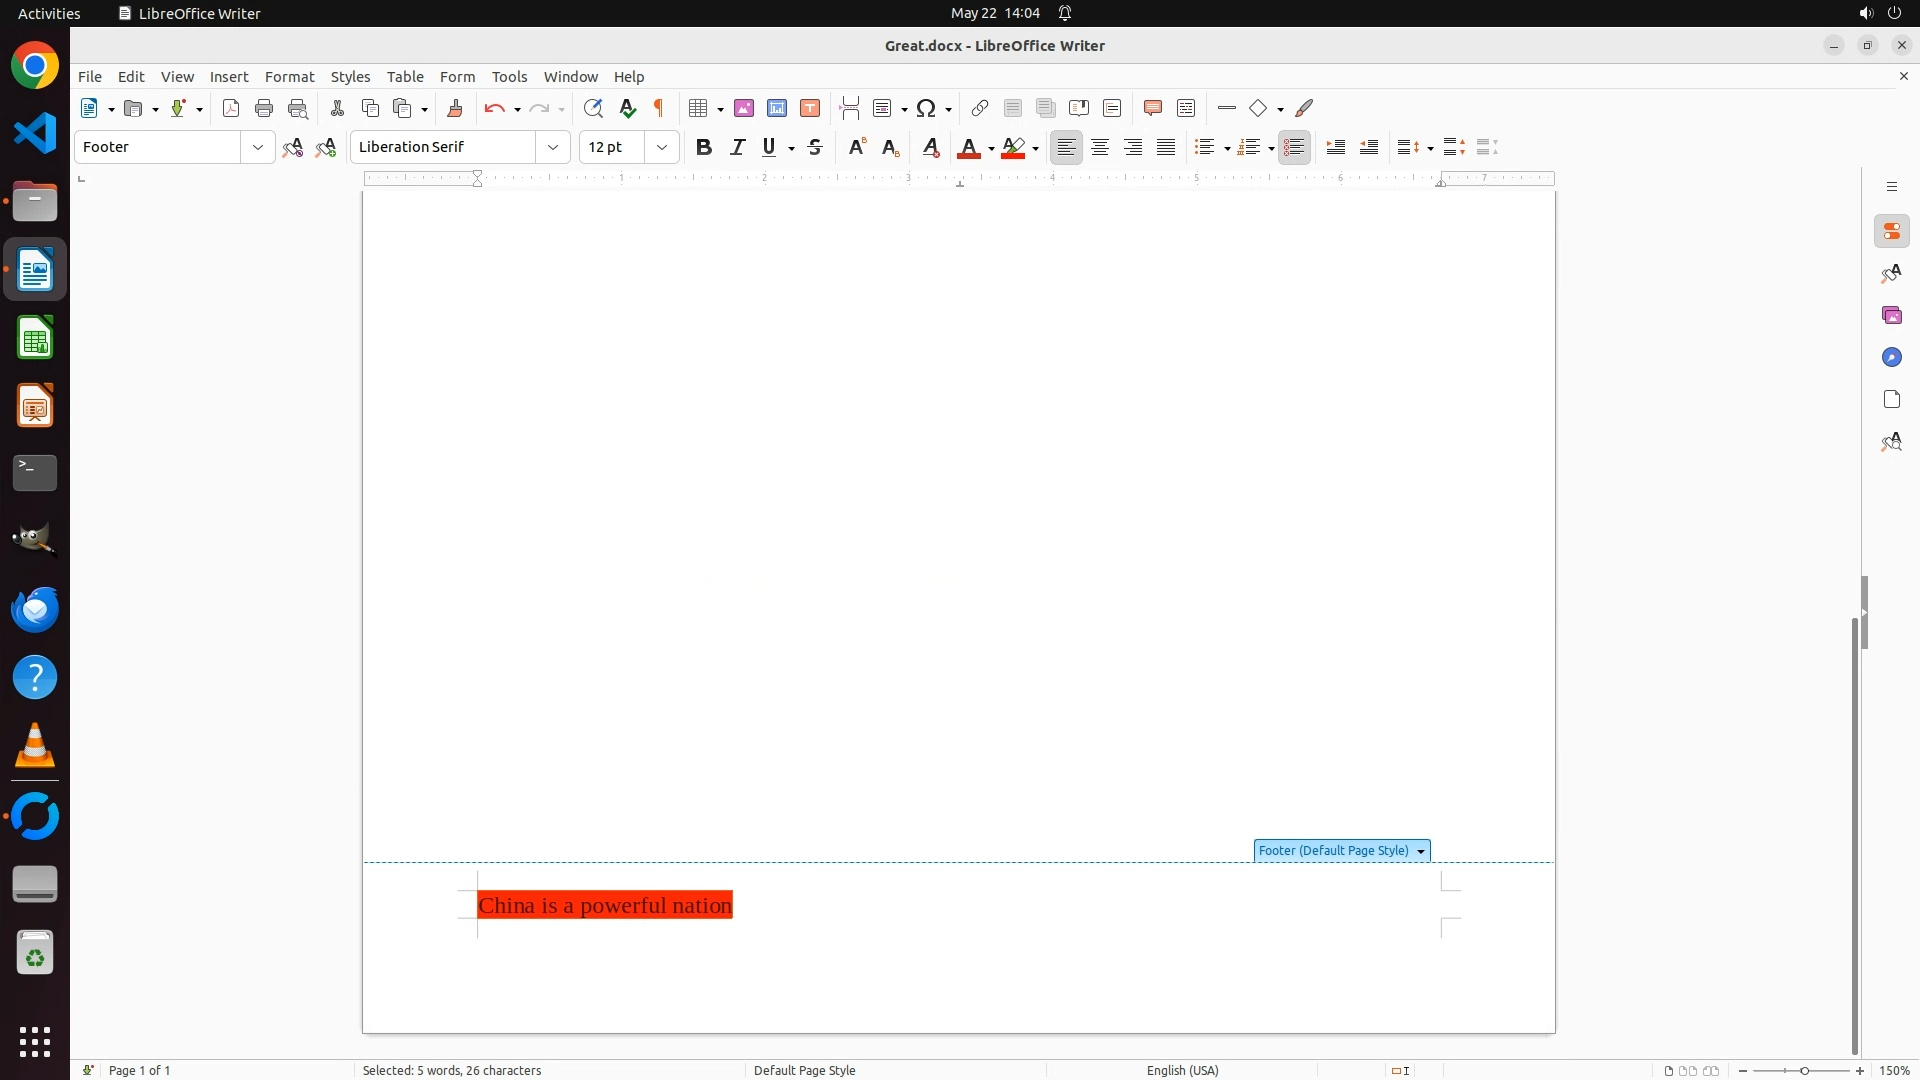The image size is (1920, 1080).
Task: Open the Gallery sidebar panel
Action: pyautogui.click(x=1891, y=316)
